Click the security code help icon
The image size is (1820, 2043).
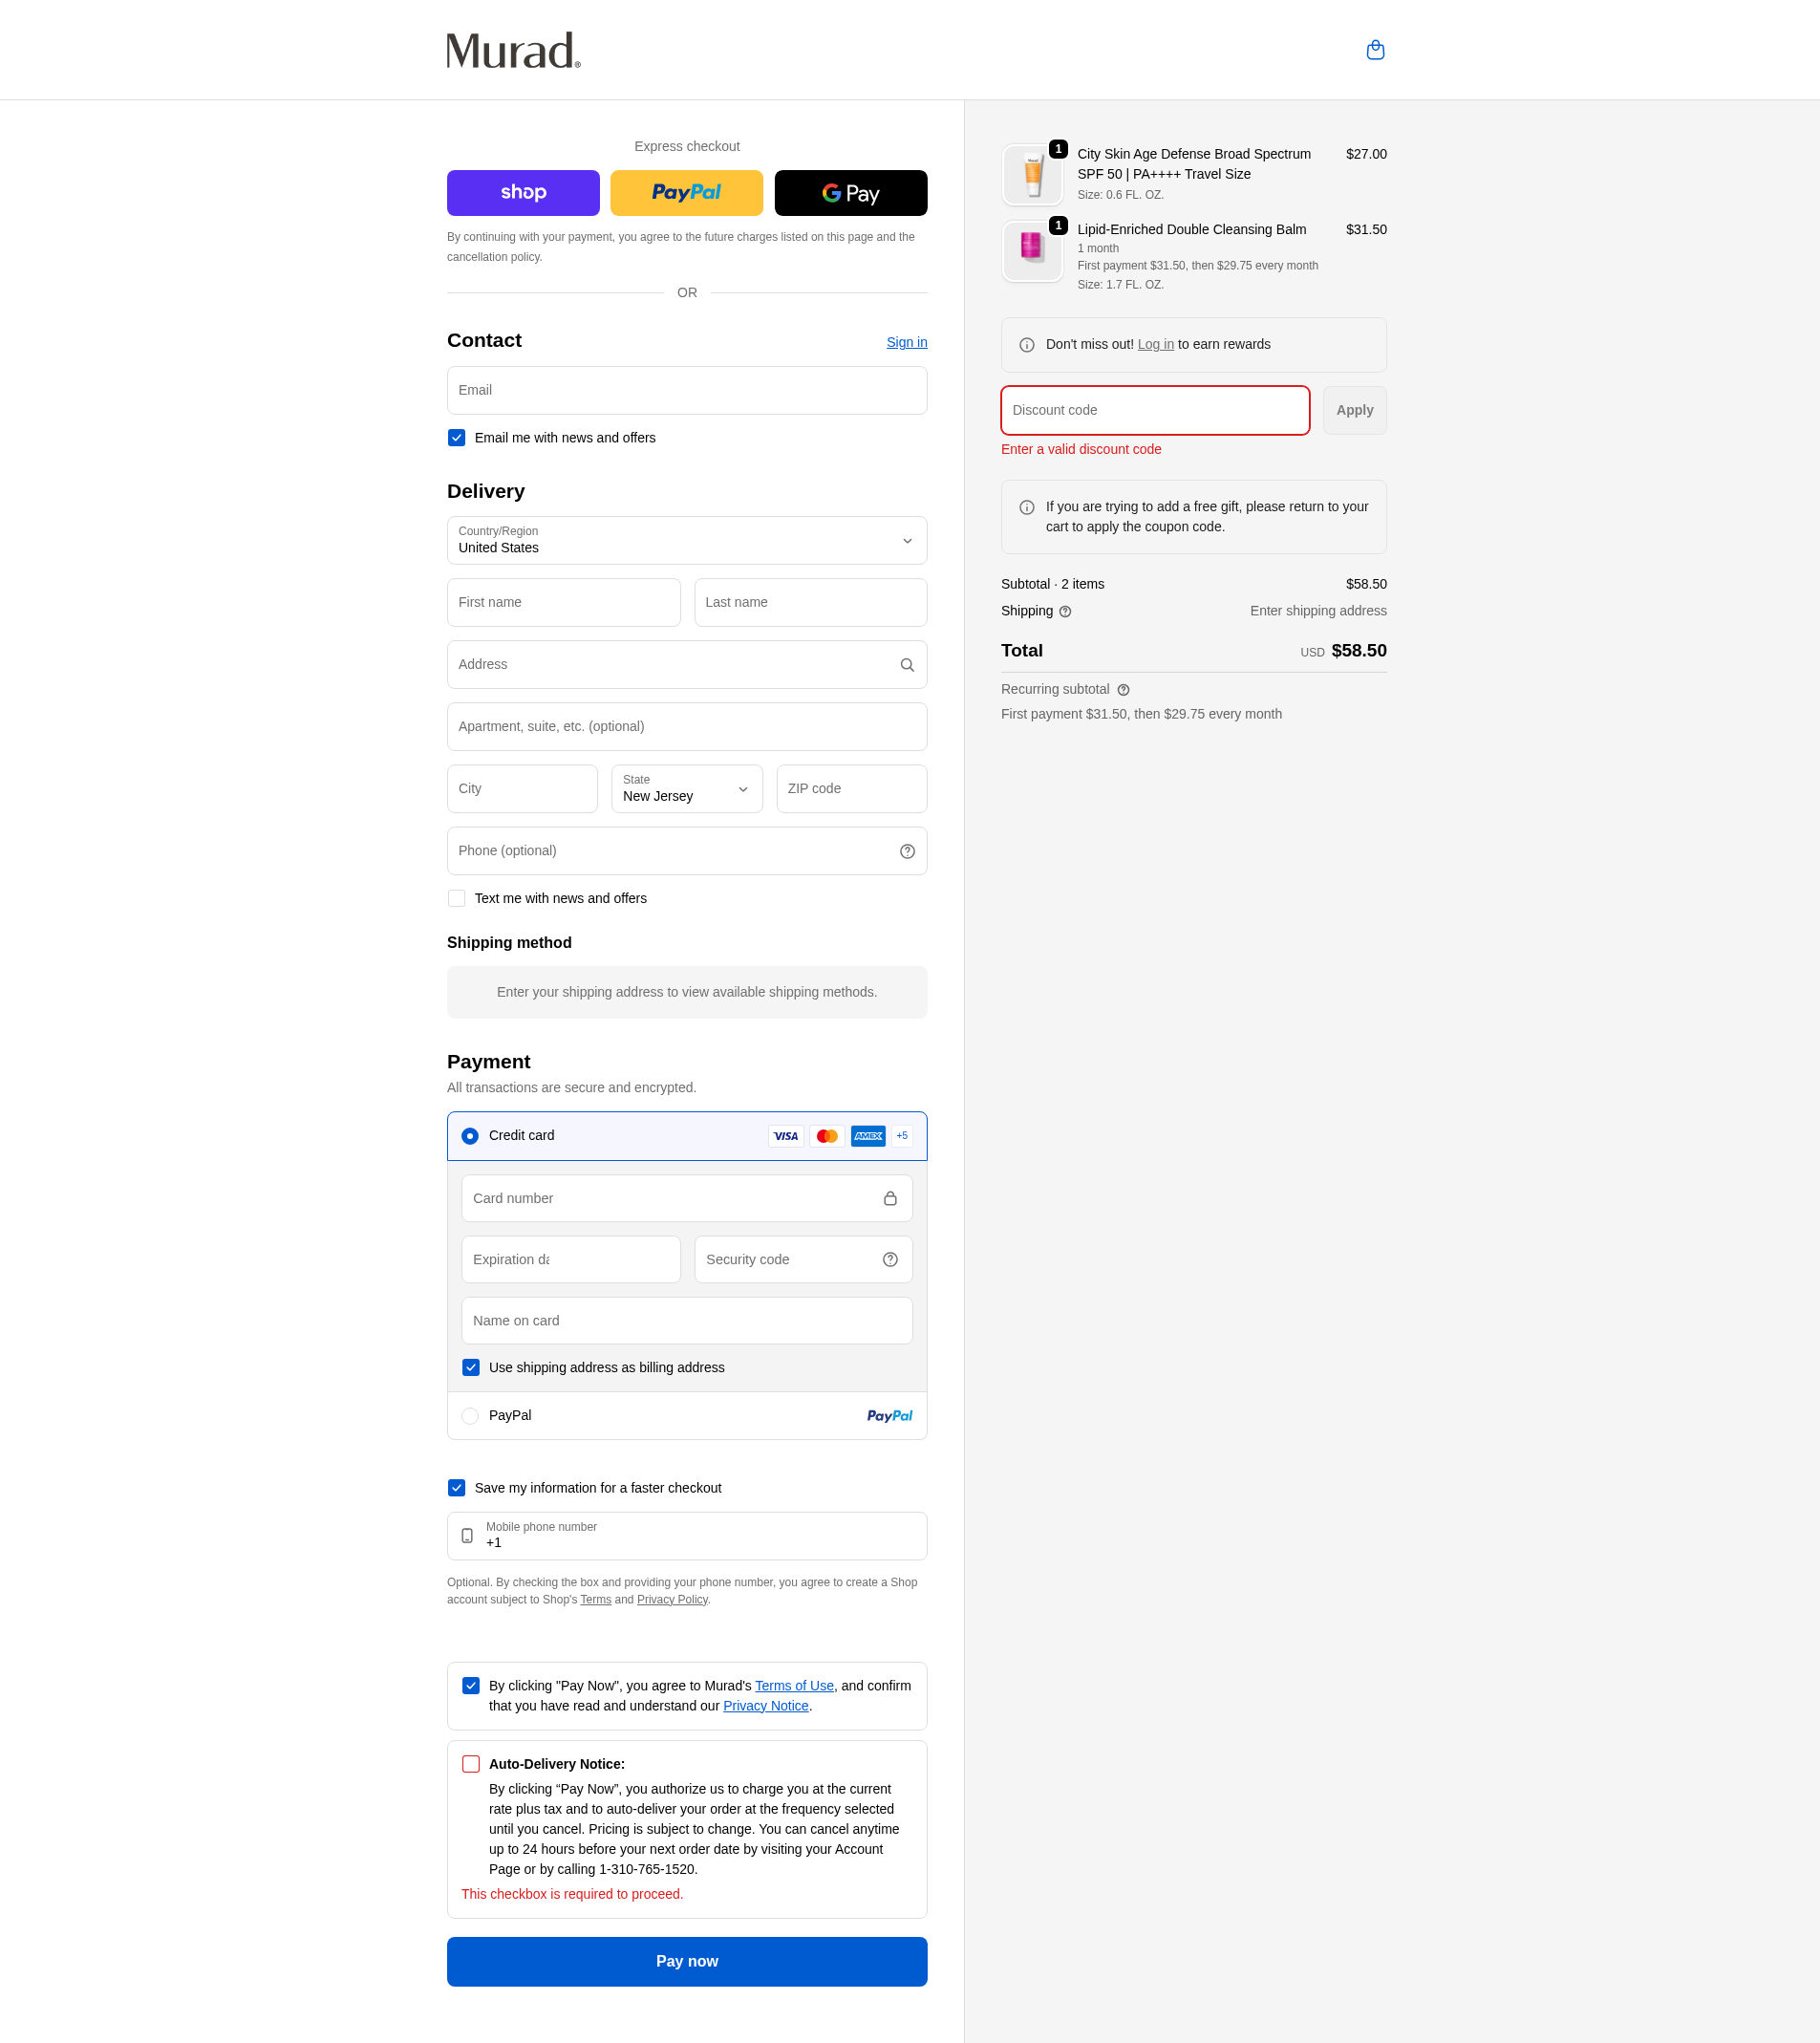point(890,1259)
